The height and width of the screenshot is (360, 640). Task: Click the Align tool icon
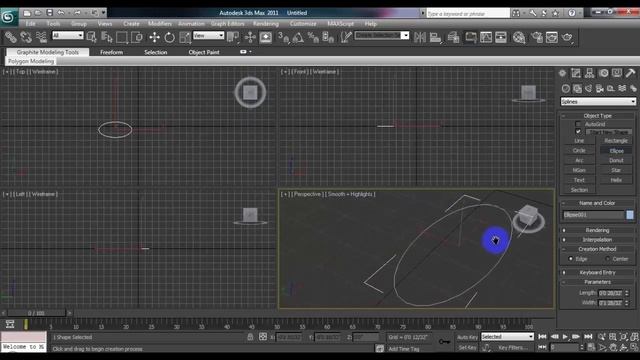(435, 38)
